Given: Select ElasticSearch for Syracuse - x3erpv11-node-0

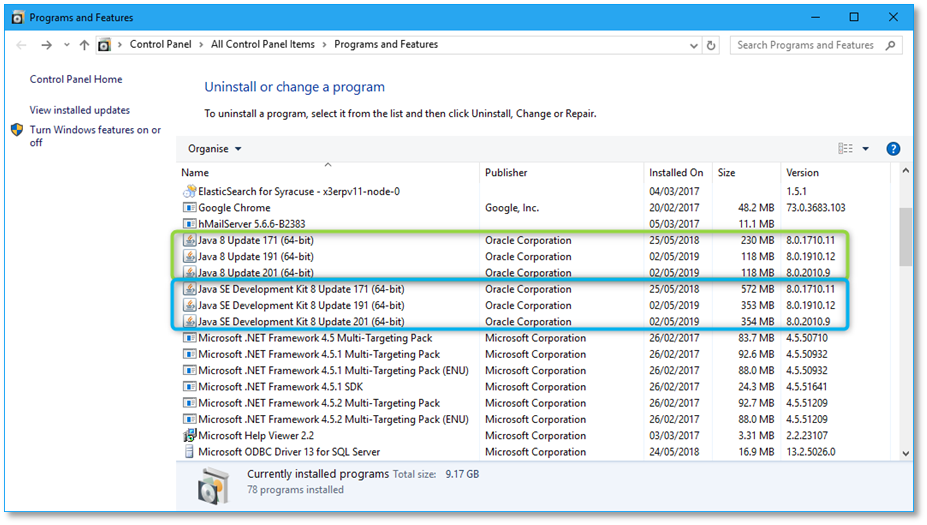Looking at the screenshot, I should point(299,192).
